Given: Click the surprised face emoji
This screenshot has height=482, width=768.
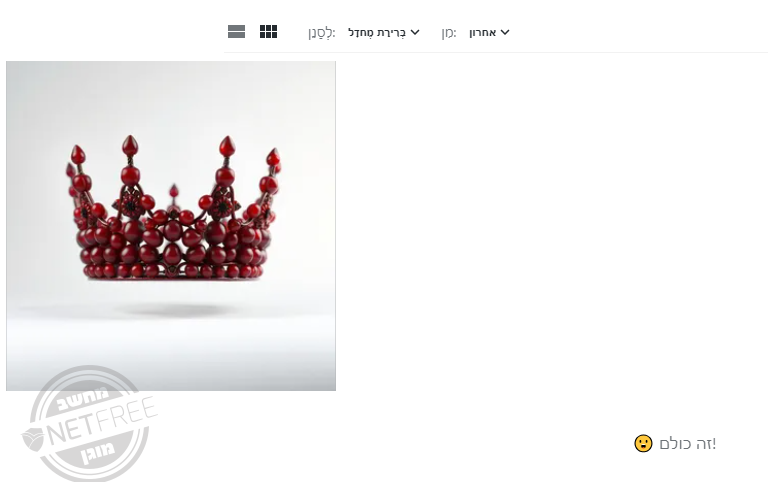Looking at the screenshot, I should (643, 443).
